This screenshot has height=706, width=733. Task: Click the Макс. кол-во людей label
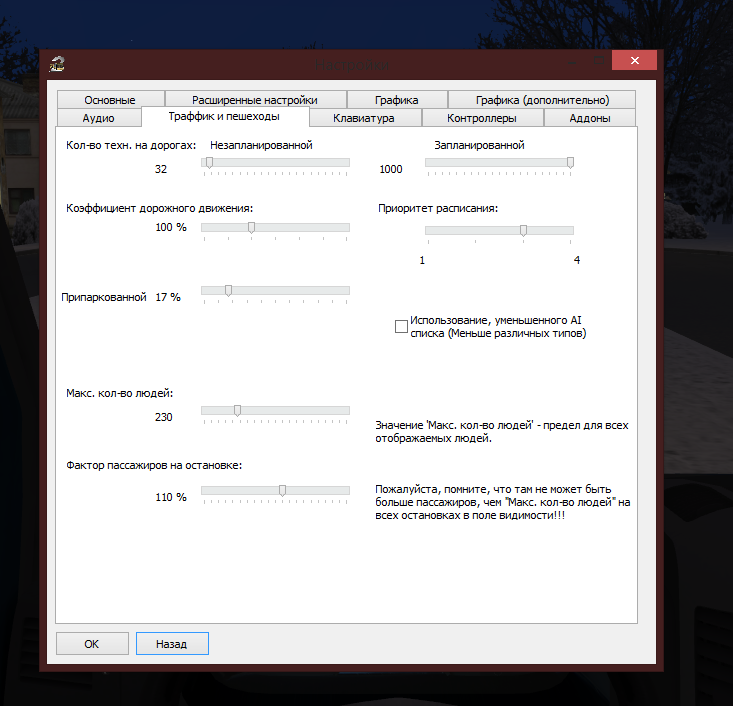coord(120,393)
